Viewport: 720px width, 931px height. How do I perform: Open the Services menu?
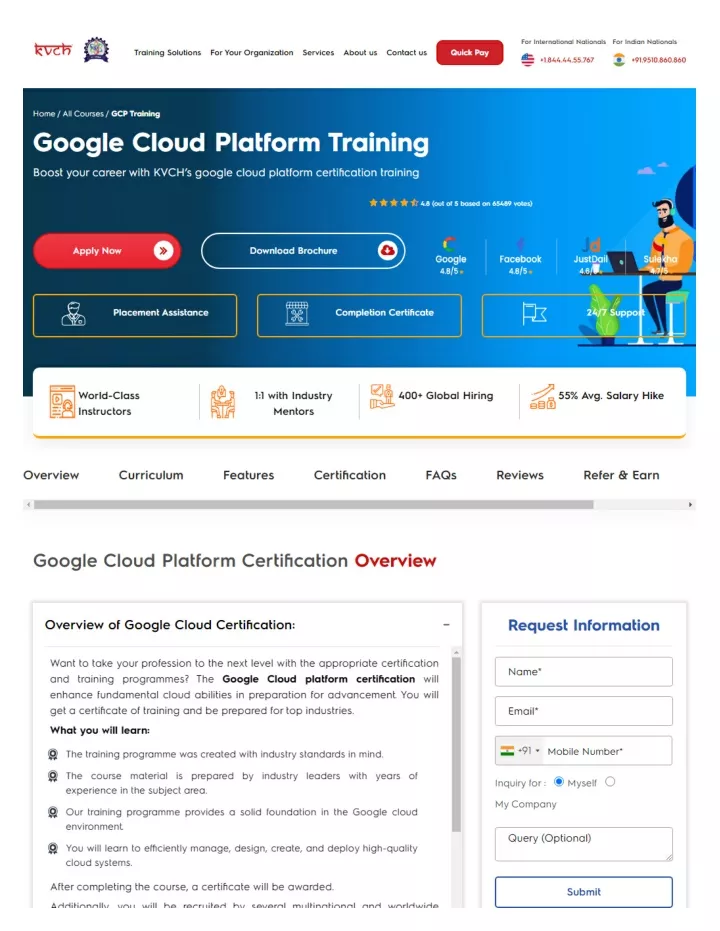pyautogui.click(x=318, y=53)
